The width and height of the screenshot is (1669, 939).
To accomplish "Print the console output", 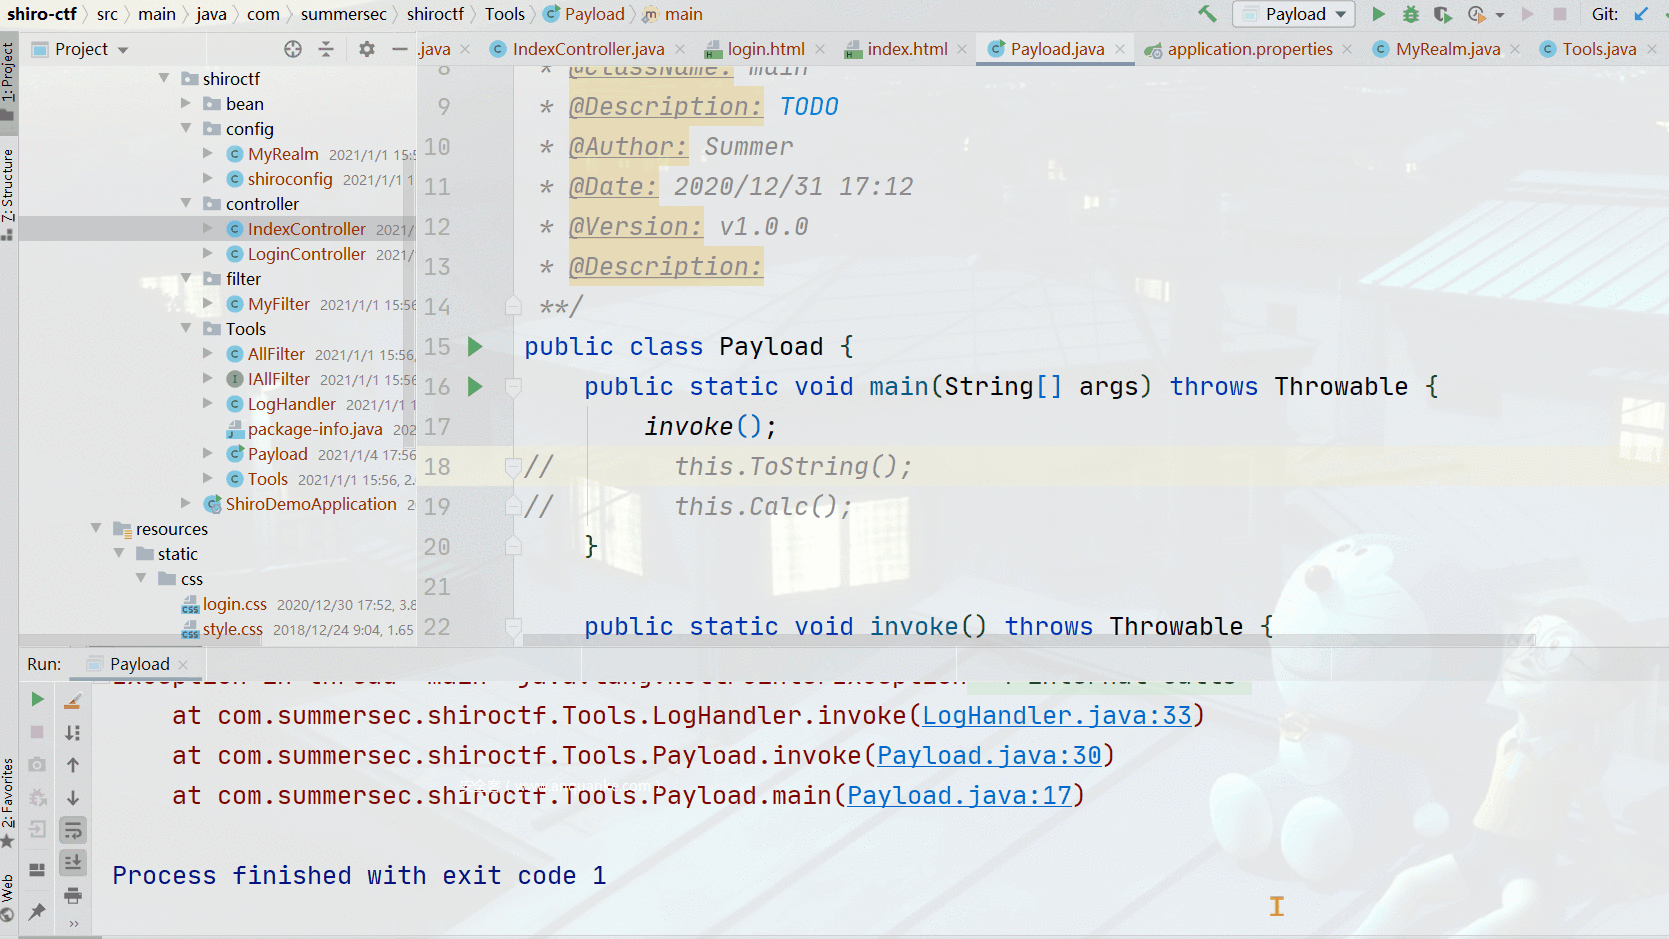I will (x=73, y=895).
